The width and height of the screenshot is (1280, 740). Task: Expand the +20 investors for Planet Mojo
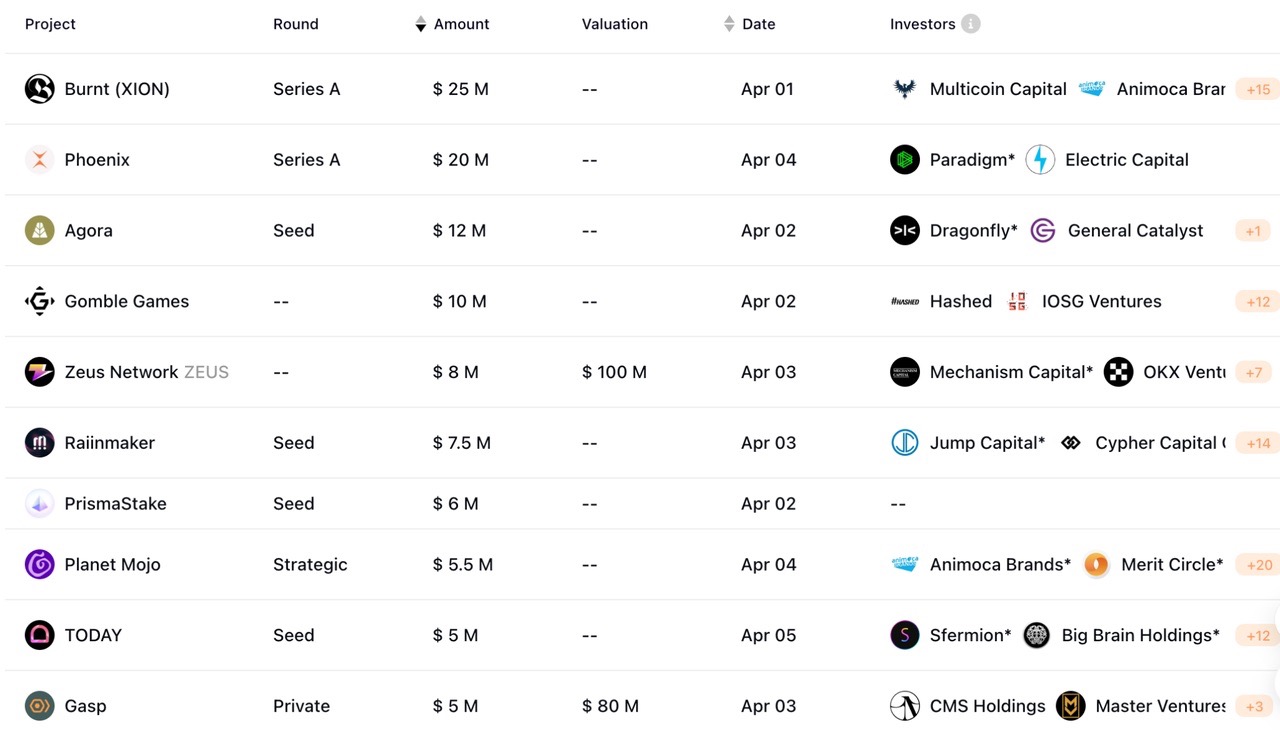click(x=1257, y=565)
